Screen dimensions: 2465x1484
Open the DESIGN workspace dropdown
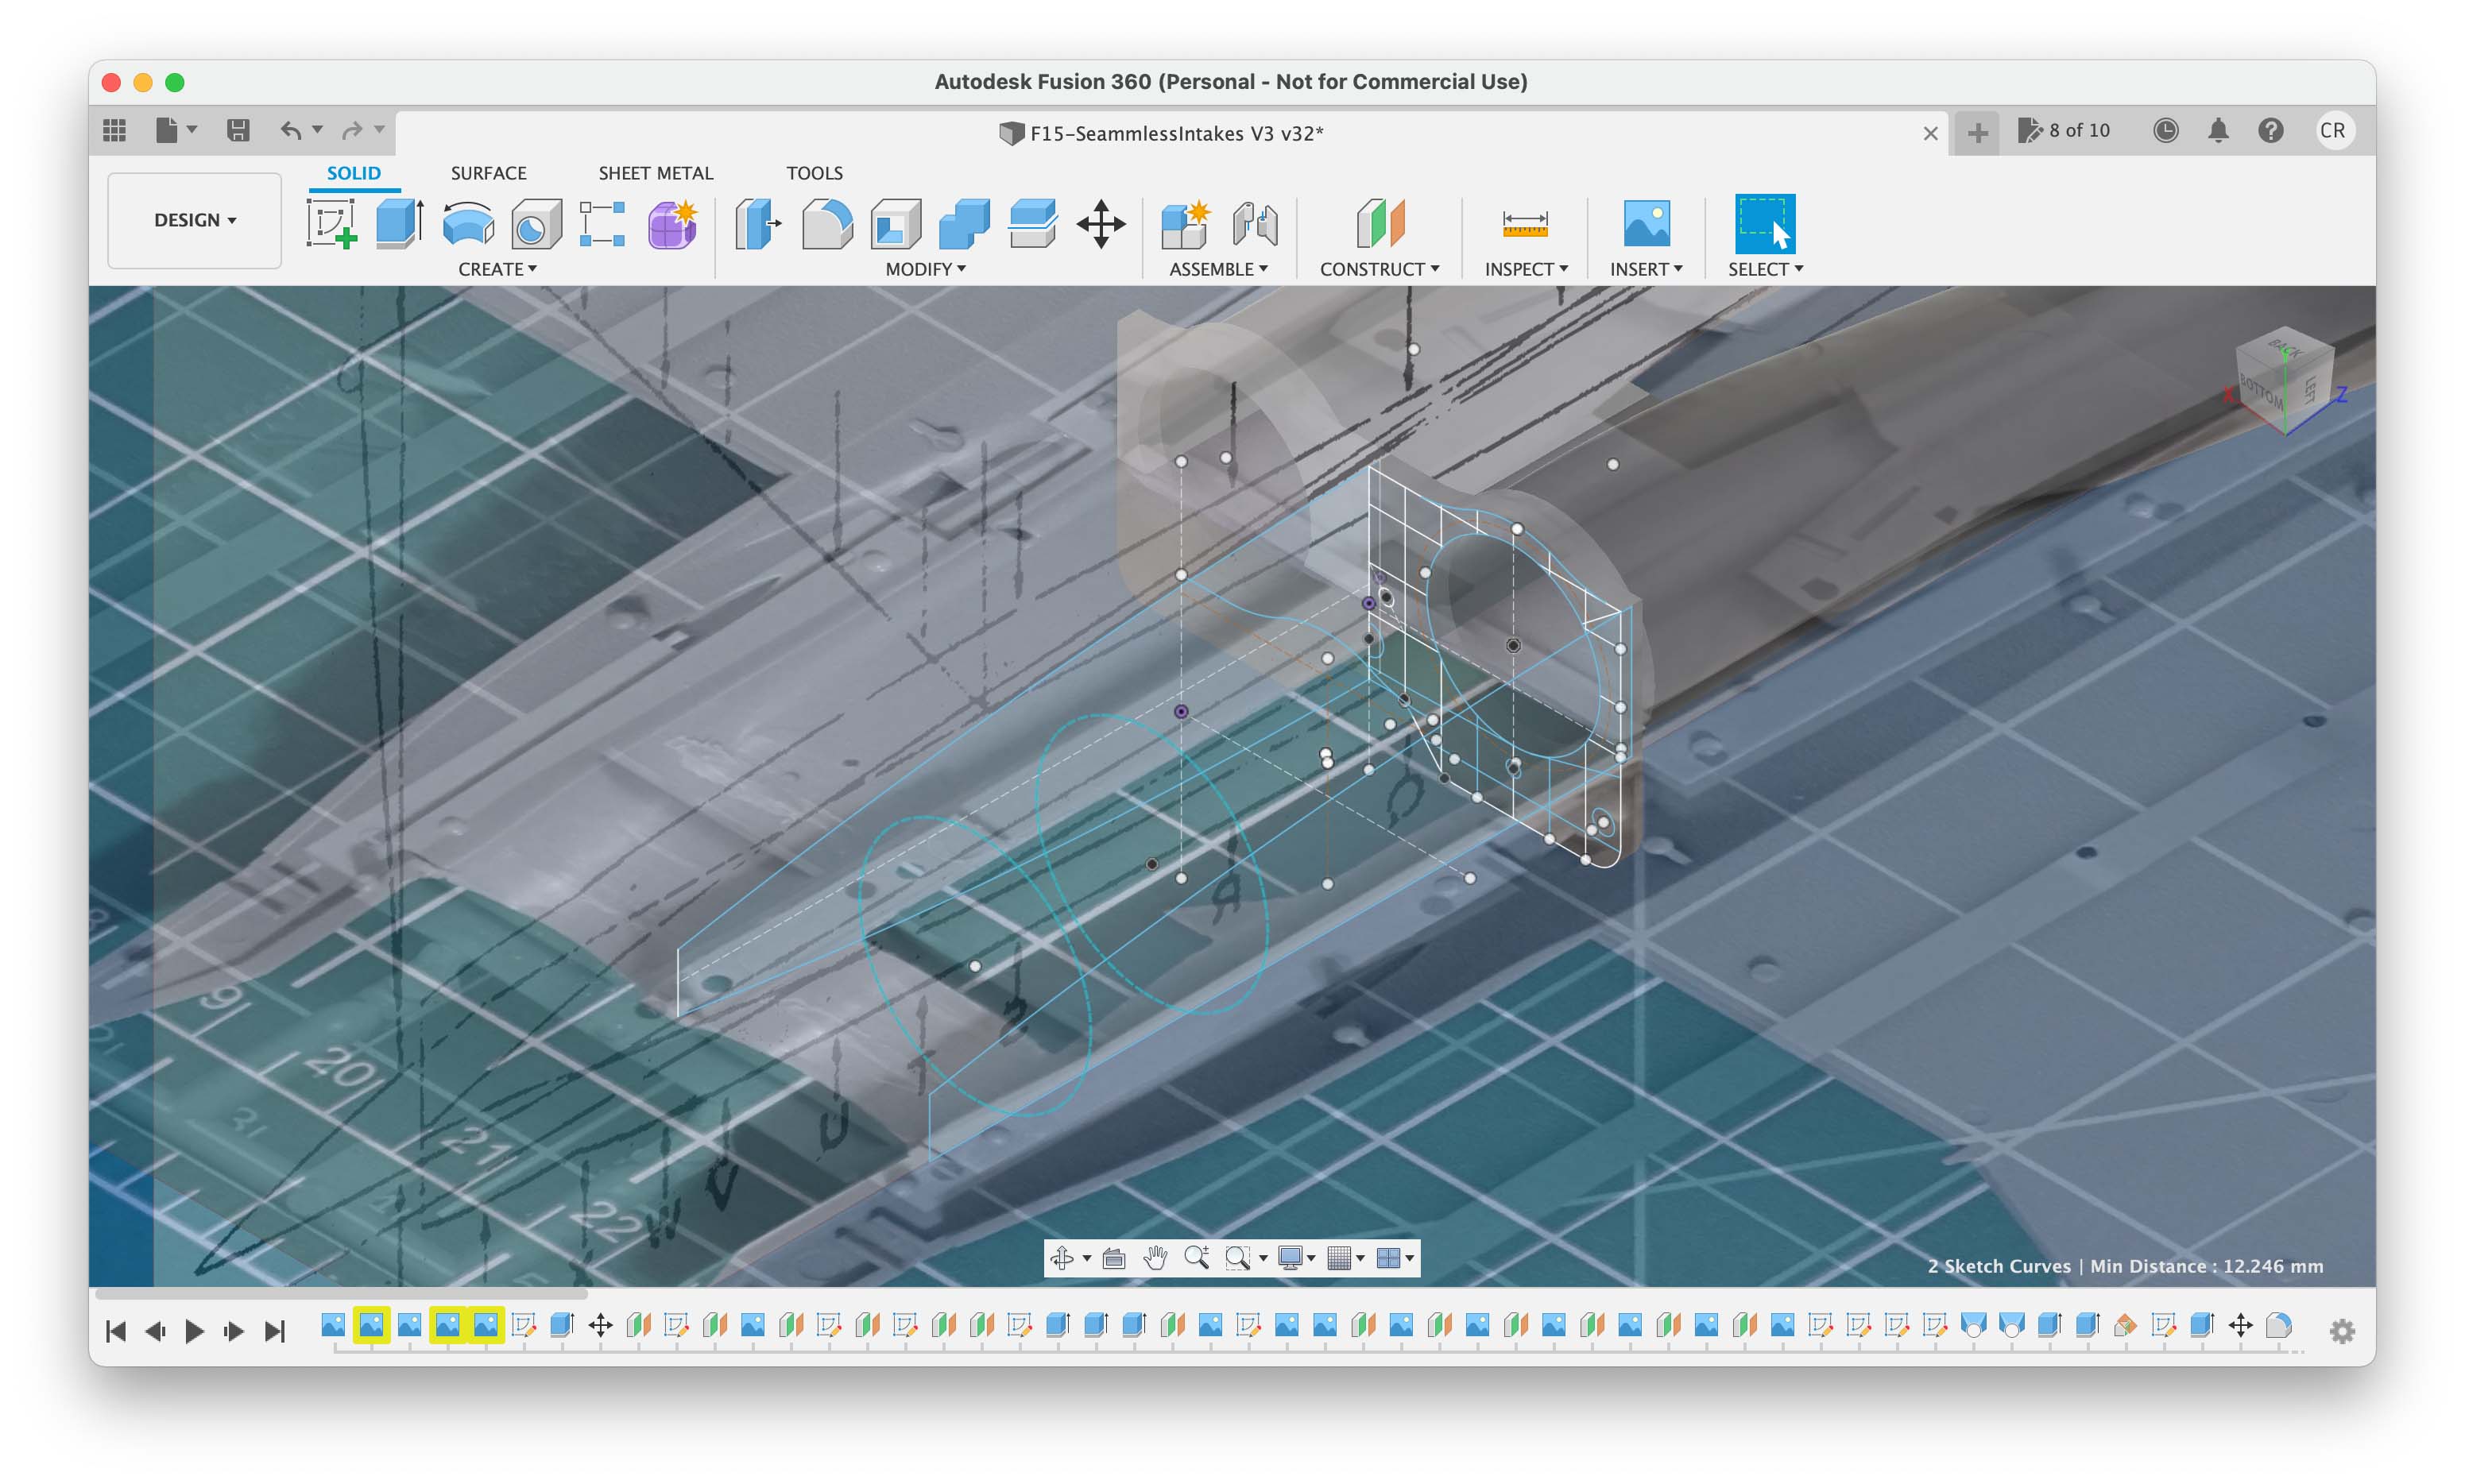194,220
